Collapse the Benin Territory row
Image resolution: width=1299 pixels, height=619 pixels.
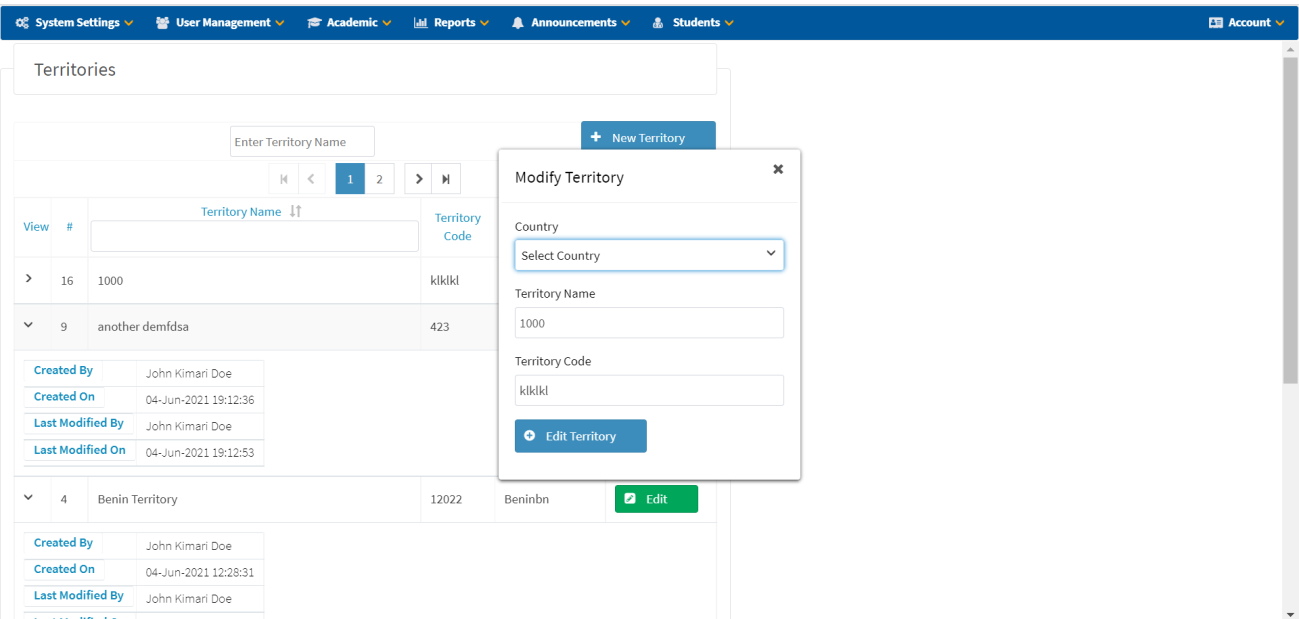click(28, 497)
